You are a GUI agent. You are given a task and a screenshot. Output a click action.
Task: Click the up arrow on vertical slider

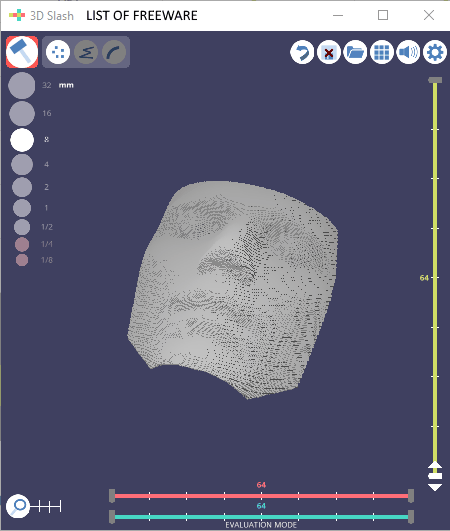click(x=435, y=466)
